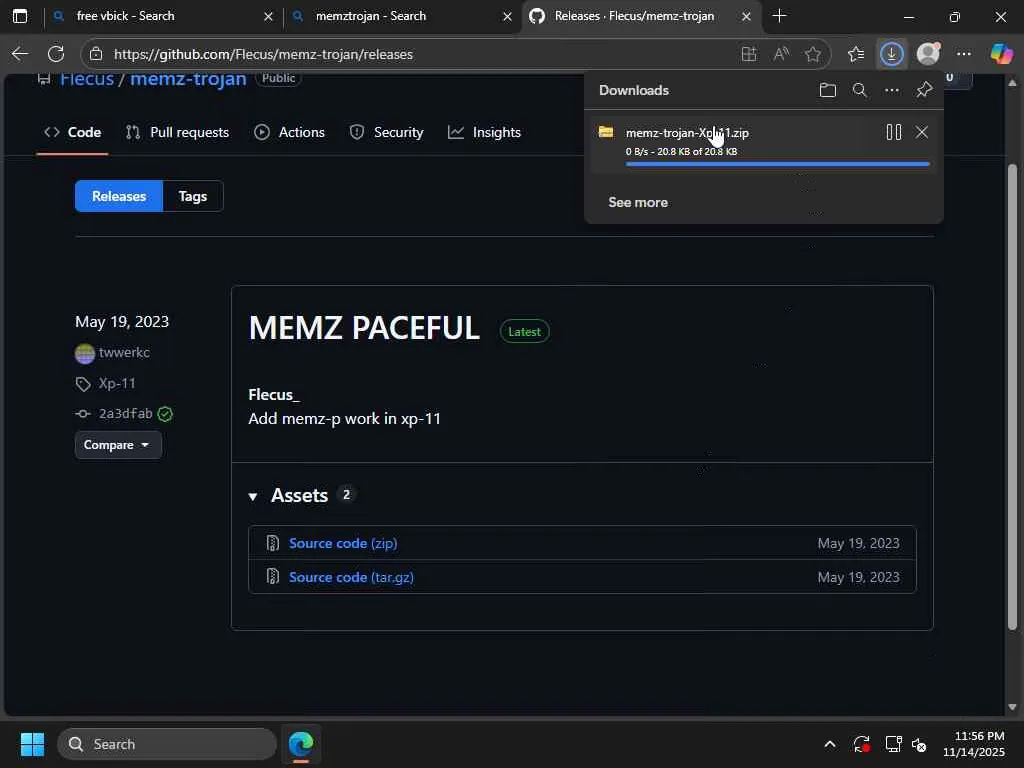The image size is (1024, 768).
Task: Open the muted volume tray icon
Action: [x=920, y=744]
